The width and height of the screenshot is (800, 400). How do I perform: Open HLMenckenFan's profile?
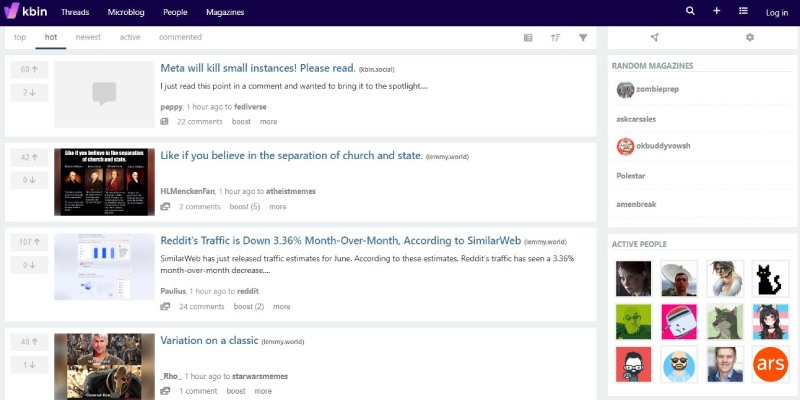(187, 191)
